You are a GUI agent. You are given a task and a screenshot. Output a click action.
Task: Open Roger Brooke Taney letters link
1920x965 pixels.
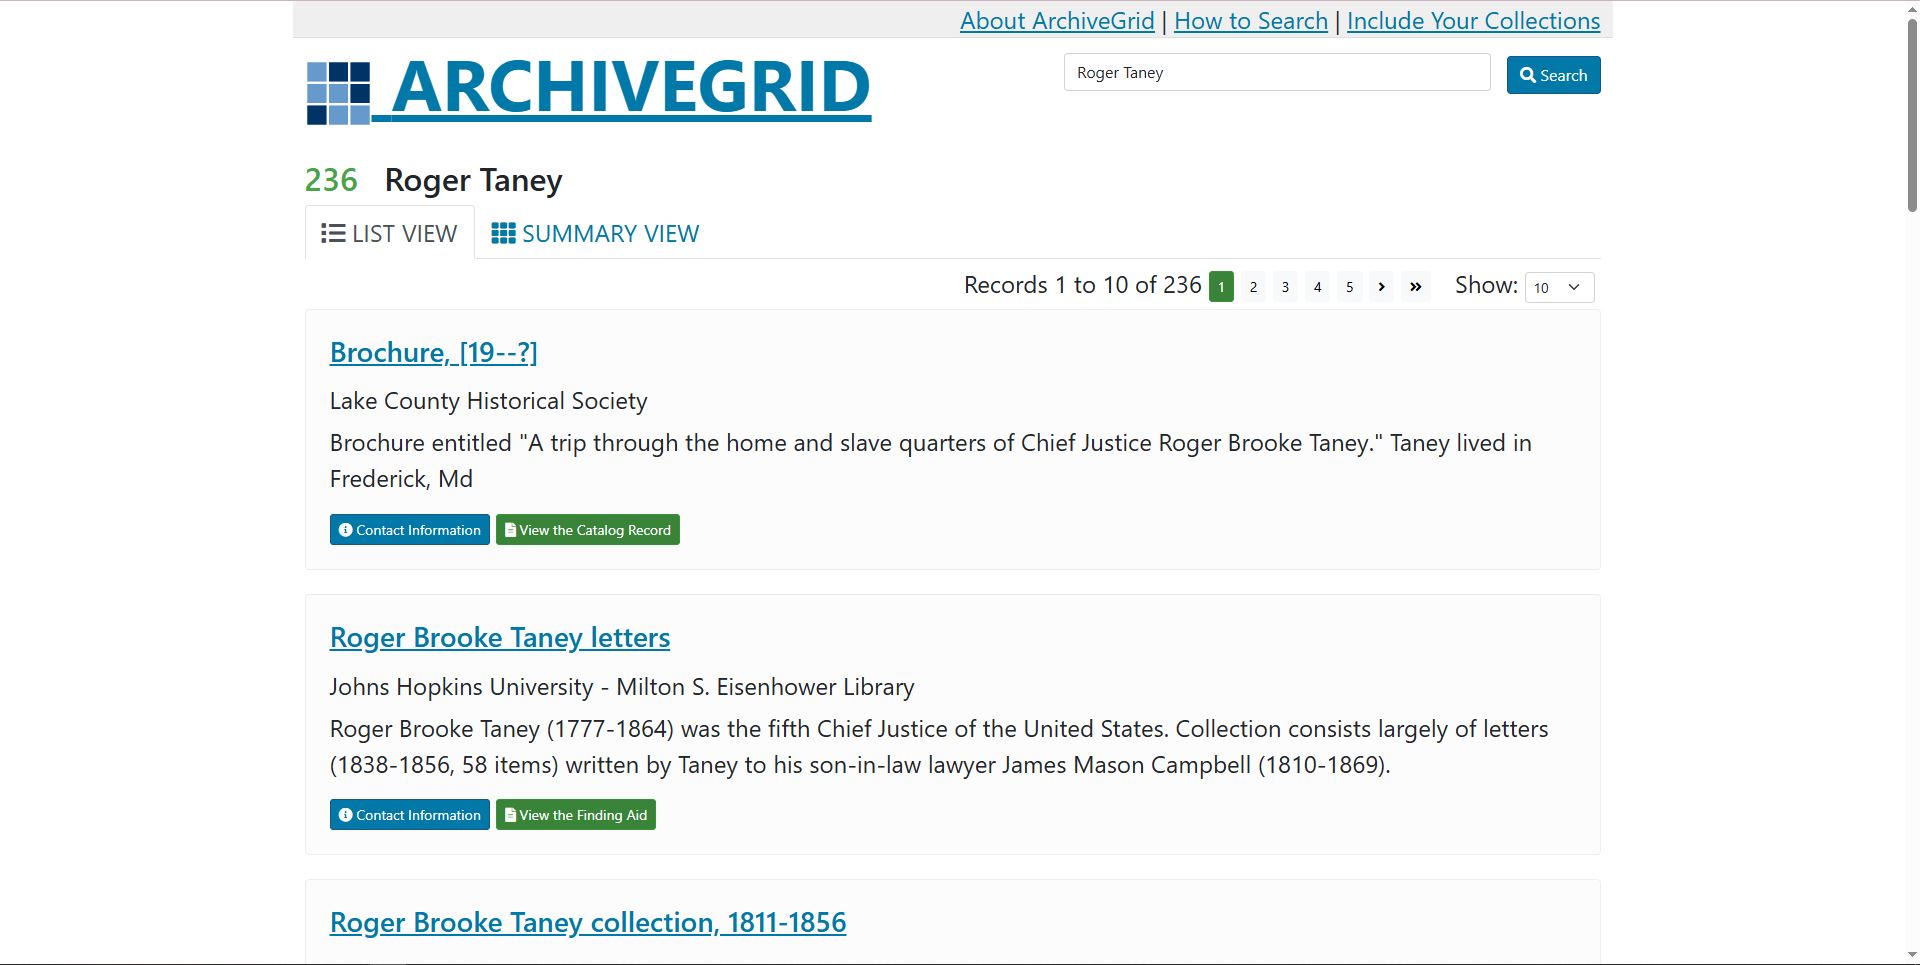500,638
